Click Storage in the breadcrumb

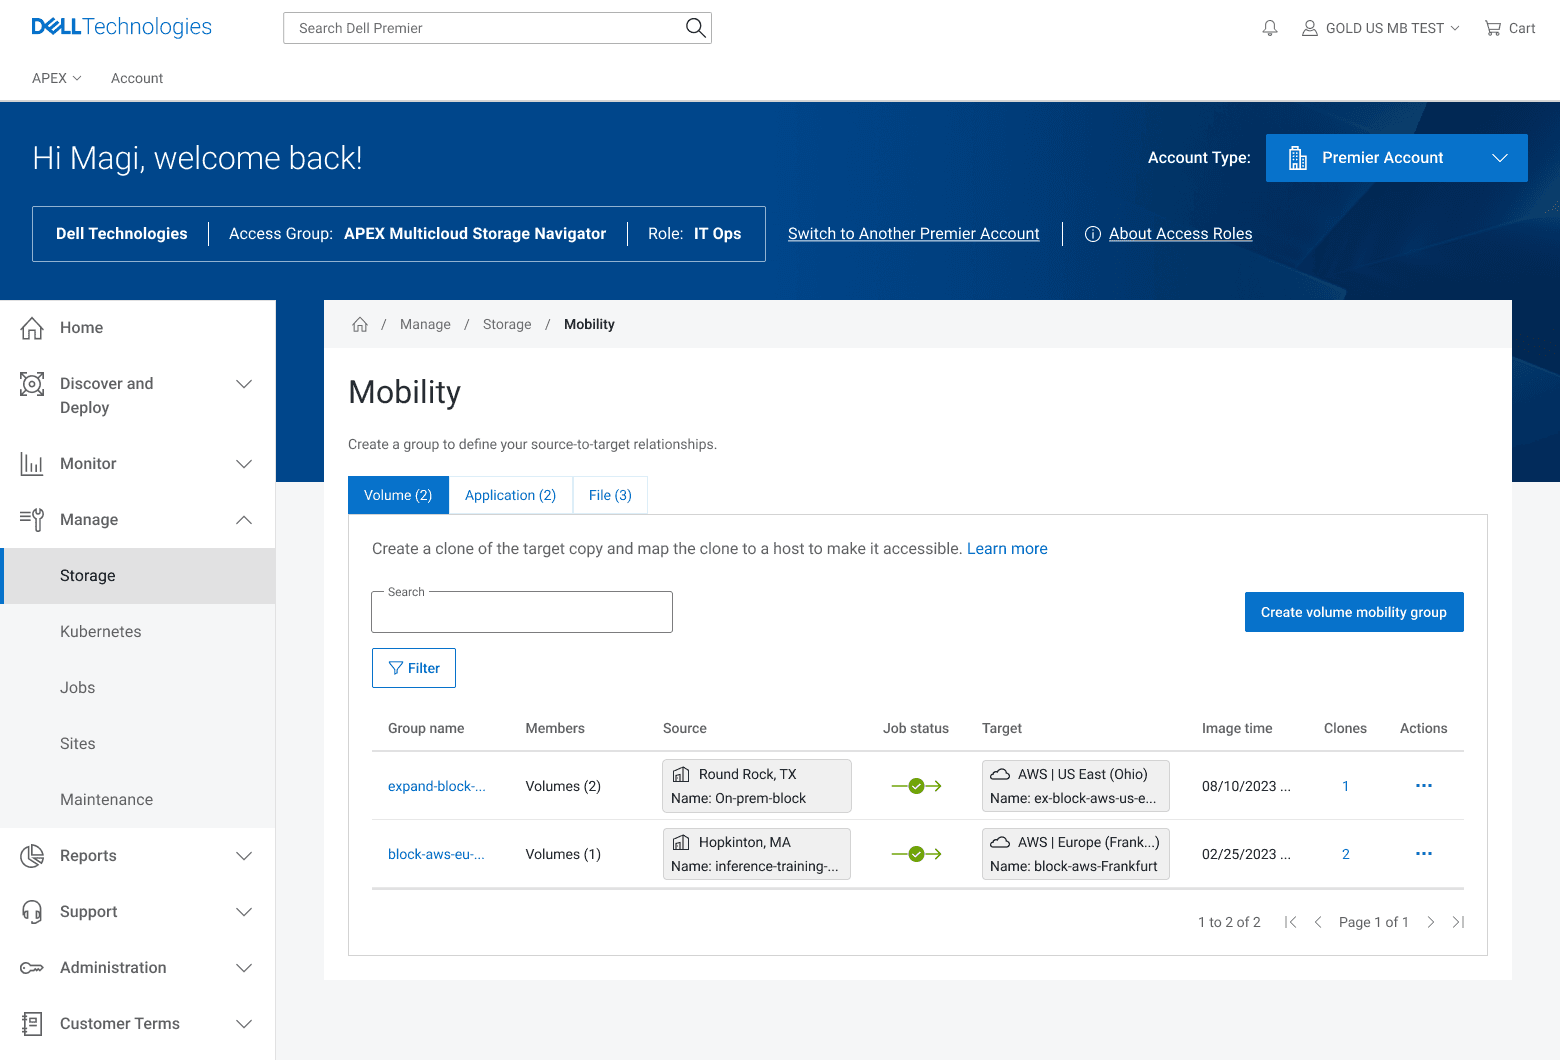pos(507,324)
